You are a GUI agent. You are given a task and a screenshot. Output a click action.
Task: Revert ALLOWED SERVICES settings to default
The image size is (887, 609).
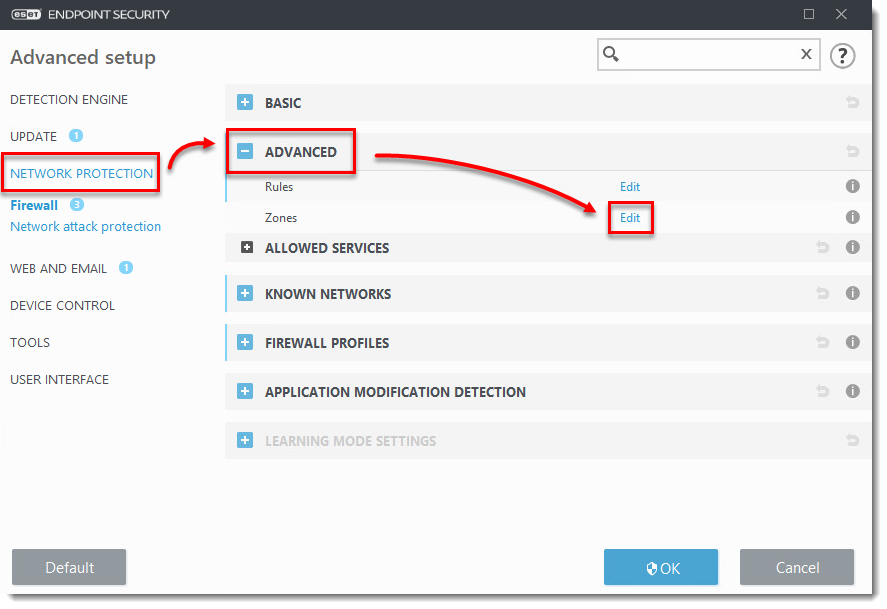(x=823, y=247)
